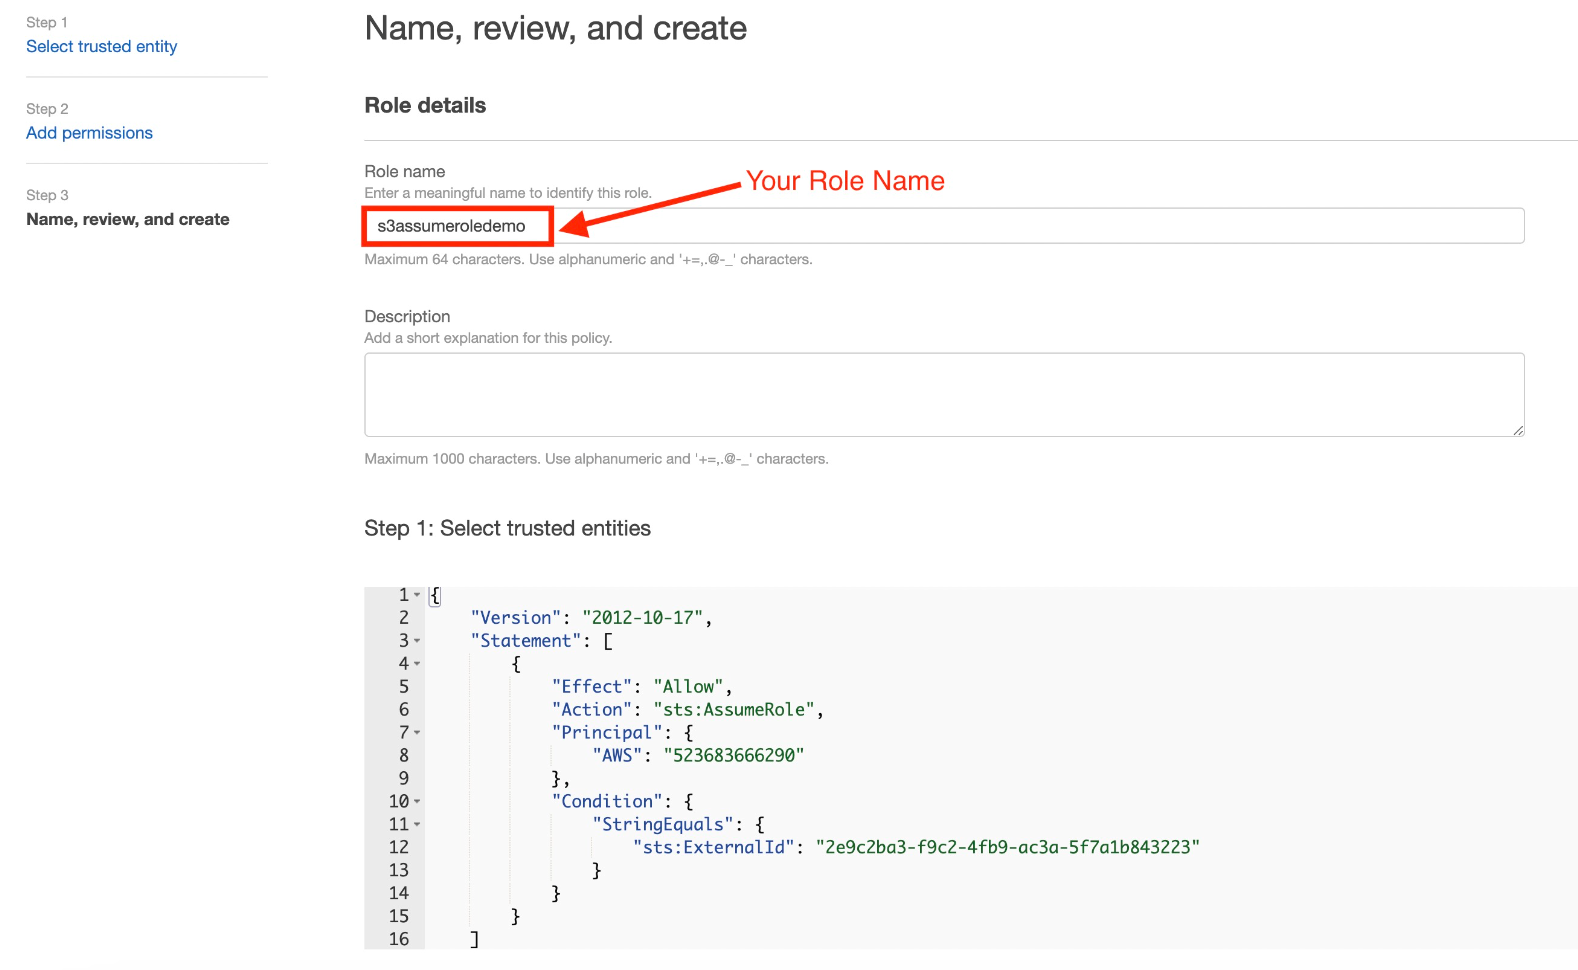Select the Name, review, and create step

coord(127,219)
